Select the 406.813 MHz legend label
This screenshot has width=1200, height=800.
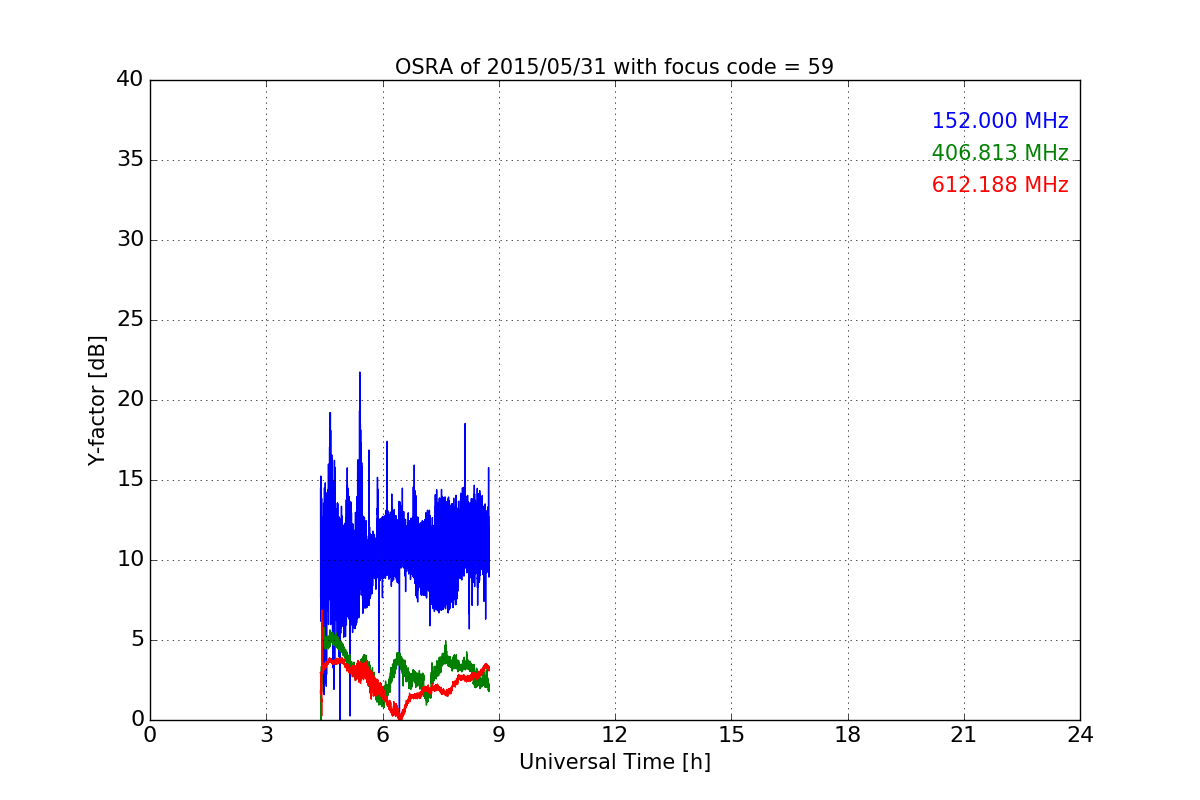(1000, 153)
